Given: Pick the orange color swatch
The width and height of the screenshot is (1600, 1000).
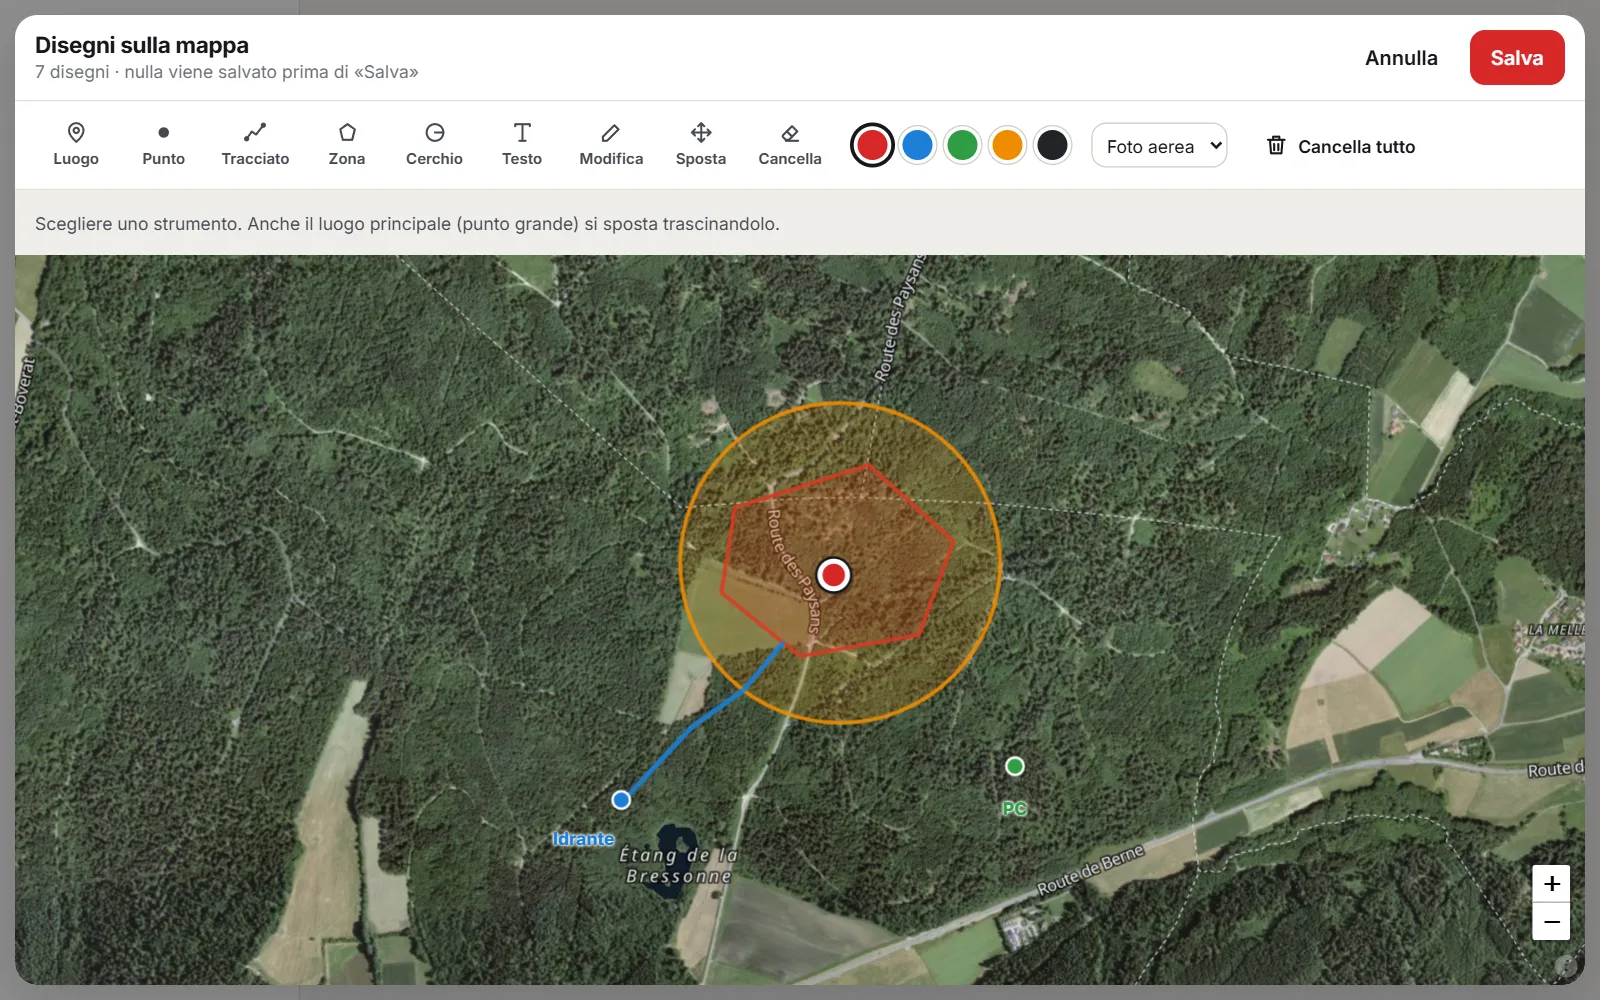Looking at the screenshot, I should 1007,145.
